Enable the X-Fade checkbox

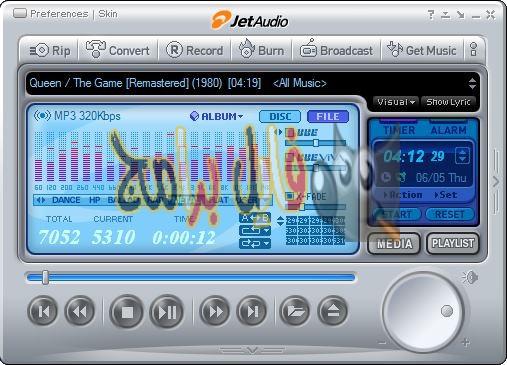click(290, 196)
